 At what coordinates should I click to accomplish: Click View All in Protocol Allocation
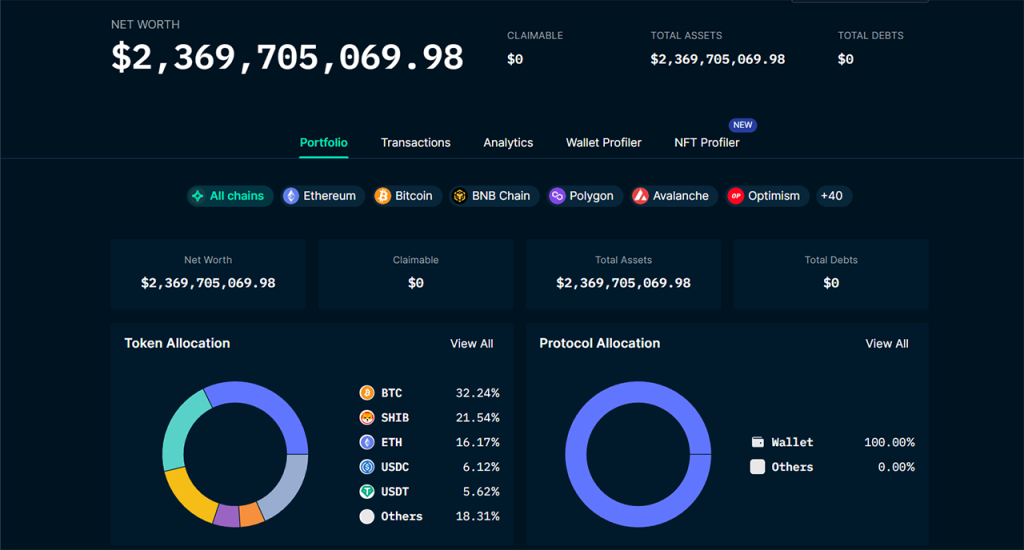(886, 344)
